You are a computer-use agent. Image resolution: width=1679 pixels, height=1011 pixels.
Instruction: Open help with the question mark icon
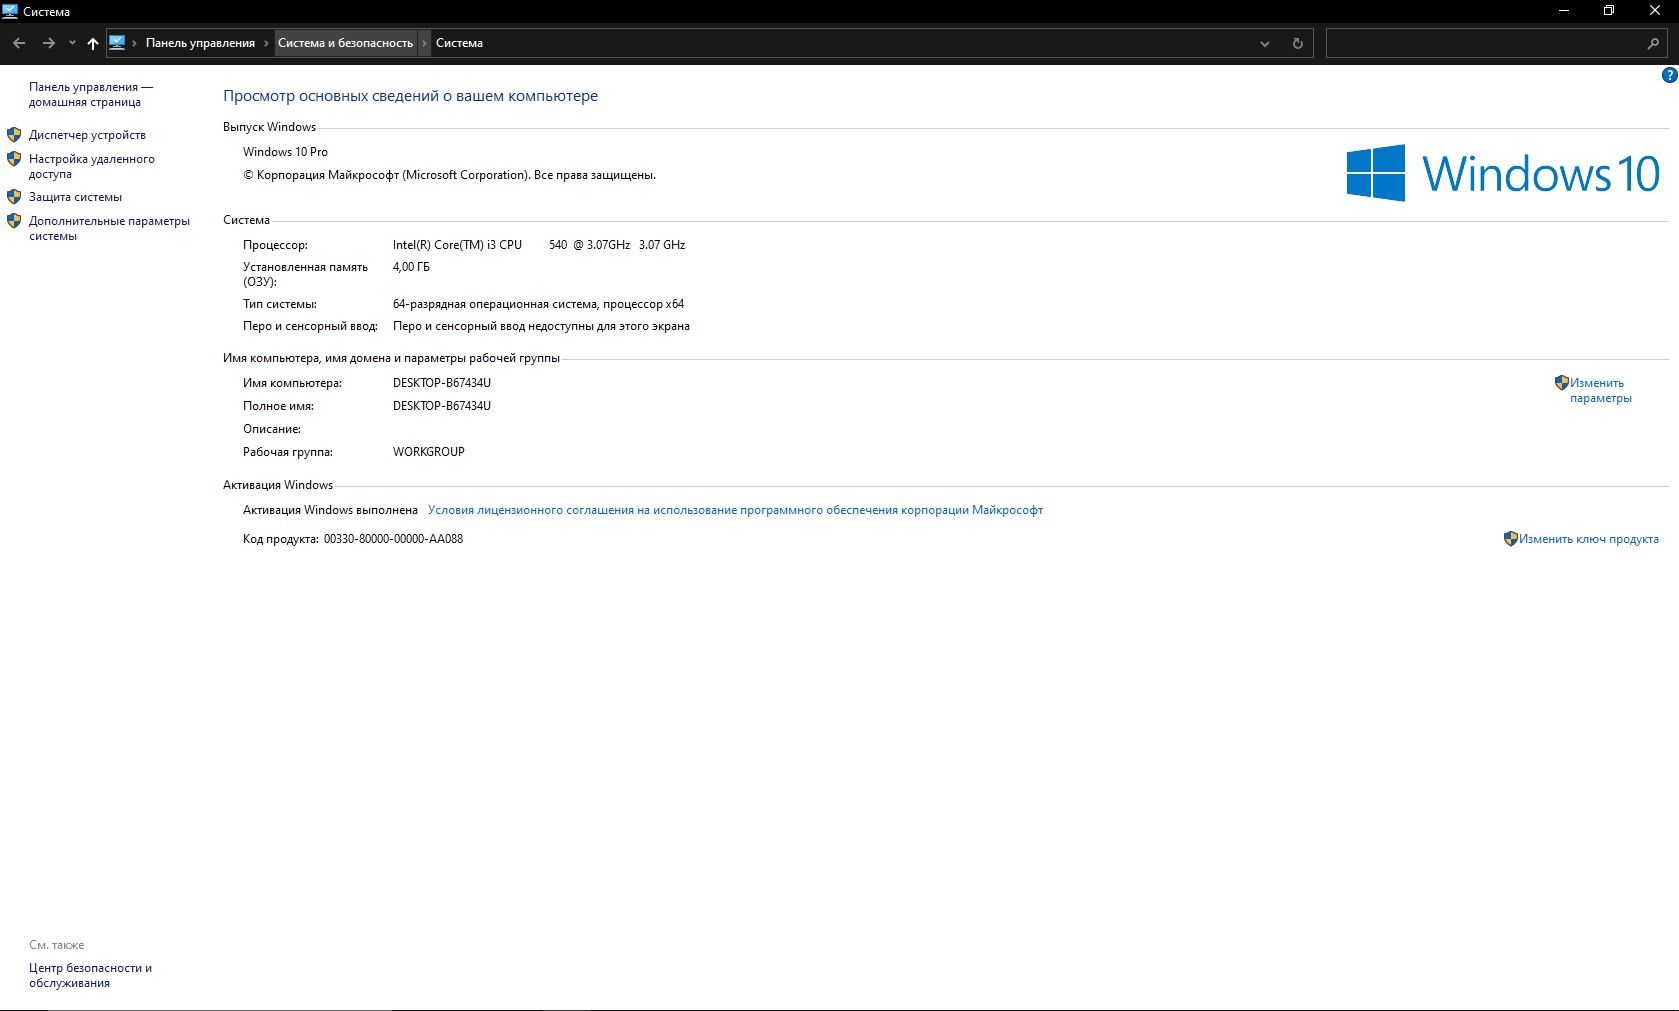(x=1669, y=75)
